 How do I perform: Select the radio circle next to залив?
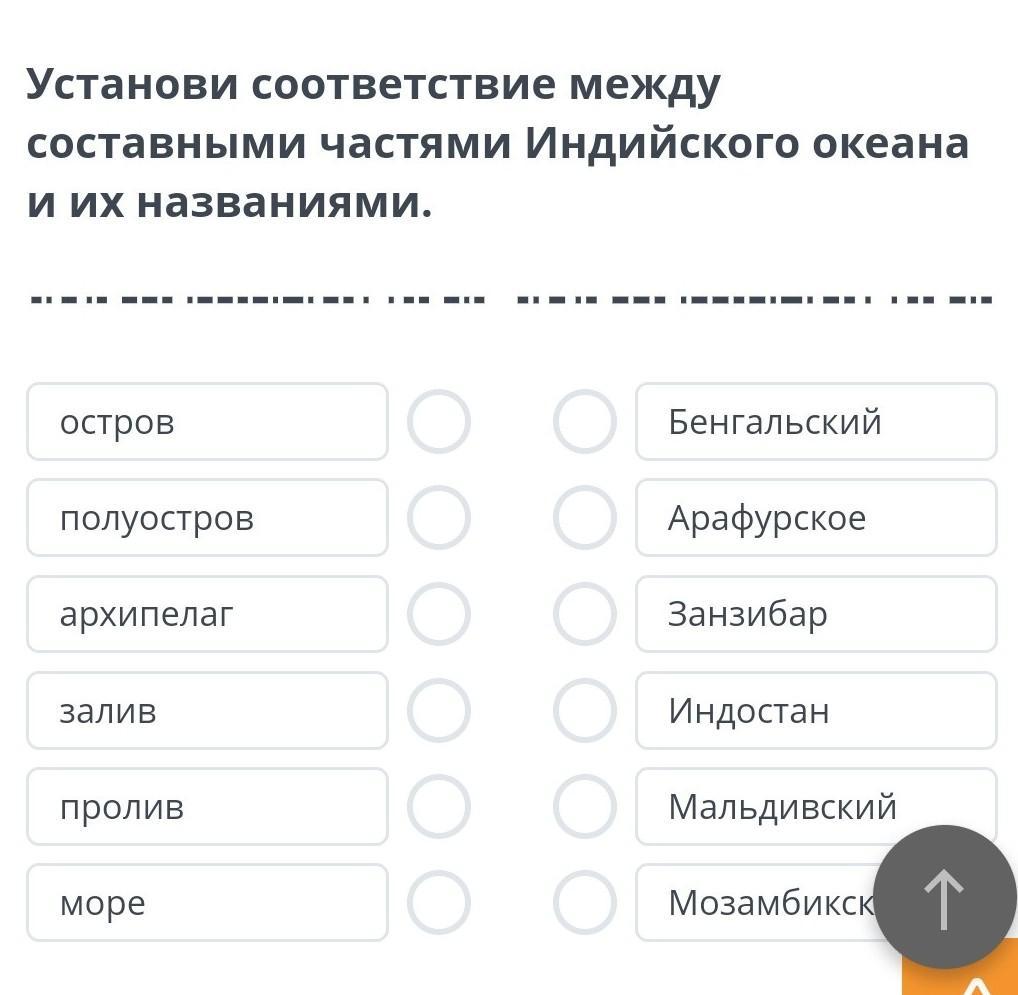pyautogui.click(x=438, y=710)
